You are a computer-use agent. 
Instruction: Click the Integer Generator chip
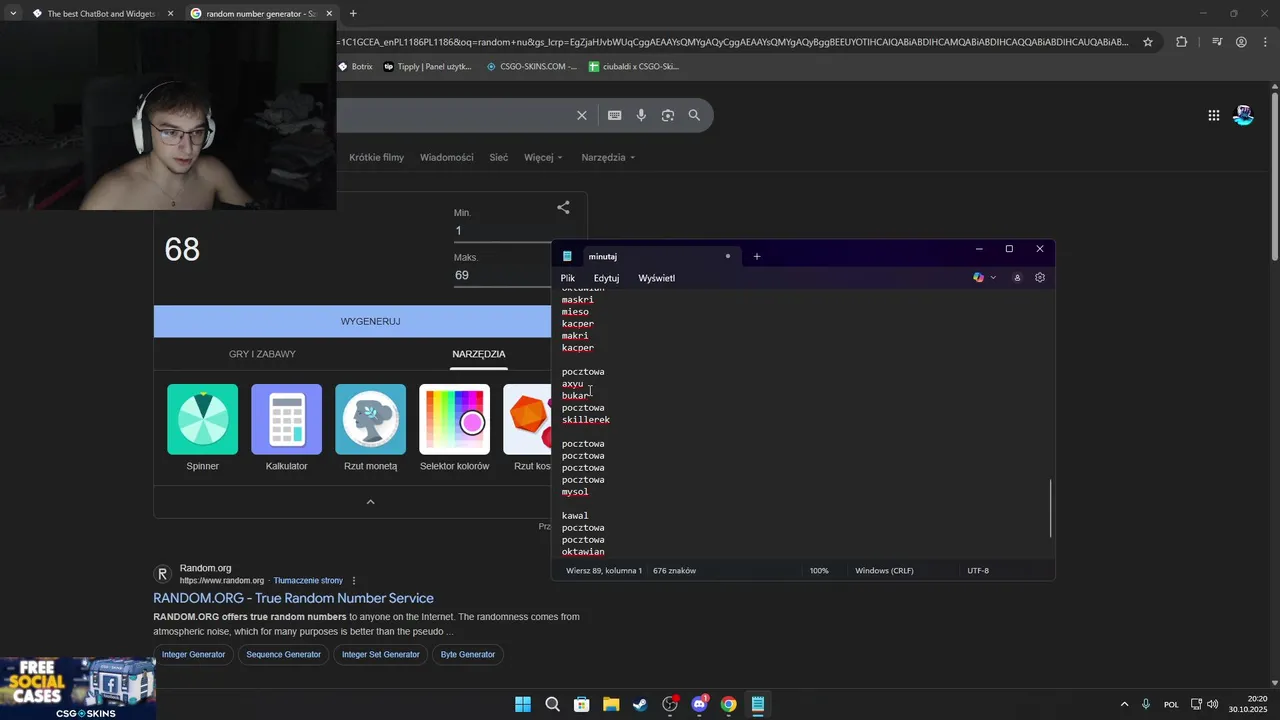pos(194,654)
